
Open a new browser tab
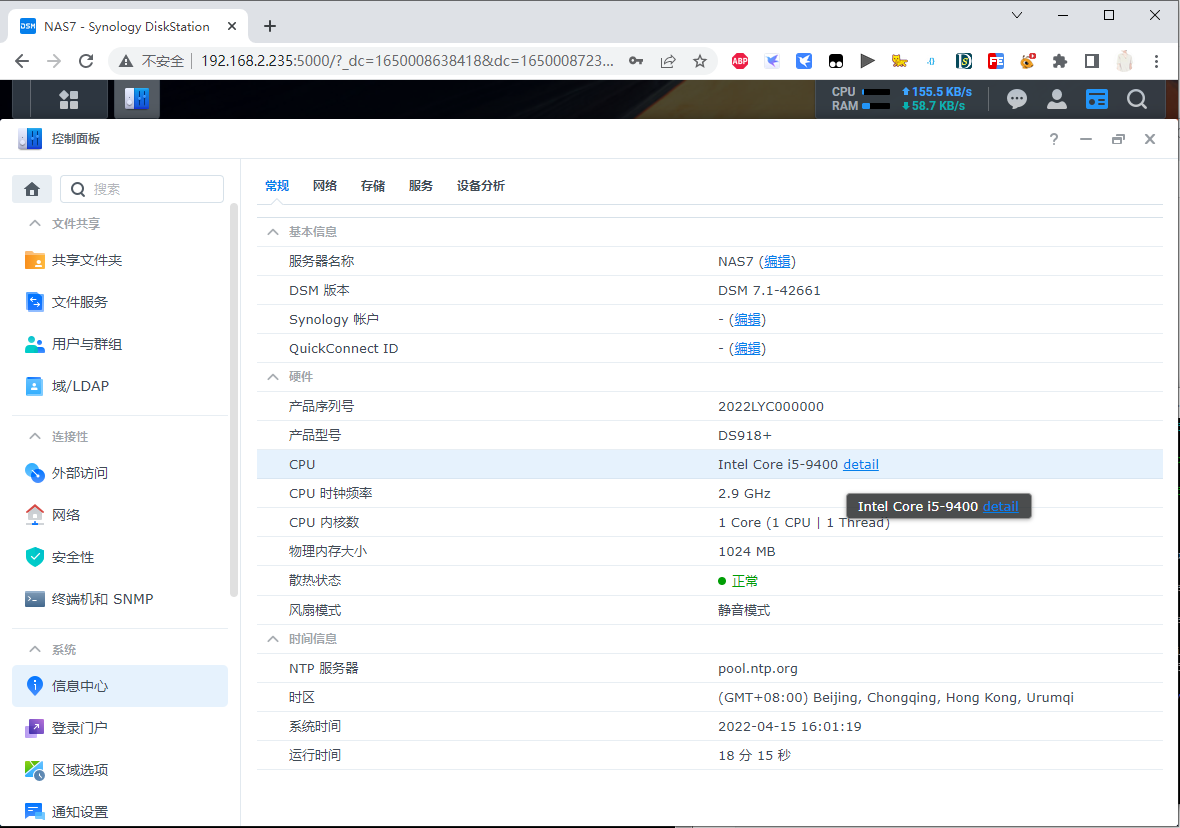coord(270,26)
